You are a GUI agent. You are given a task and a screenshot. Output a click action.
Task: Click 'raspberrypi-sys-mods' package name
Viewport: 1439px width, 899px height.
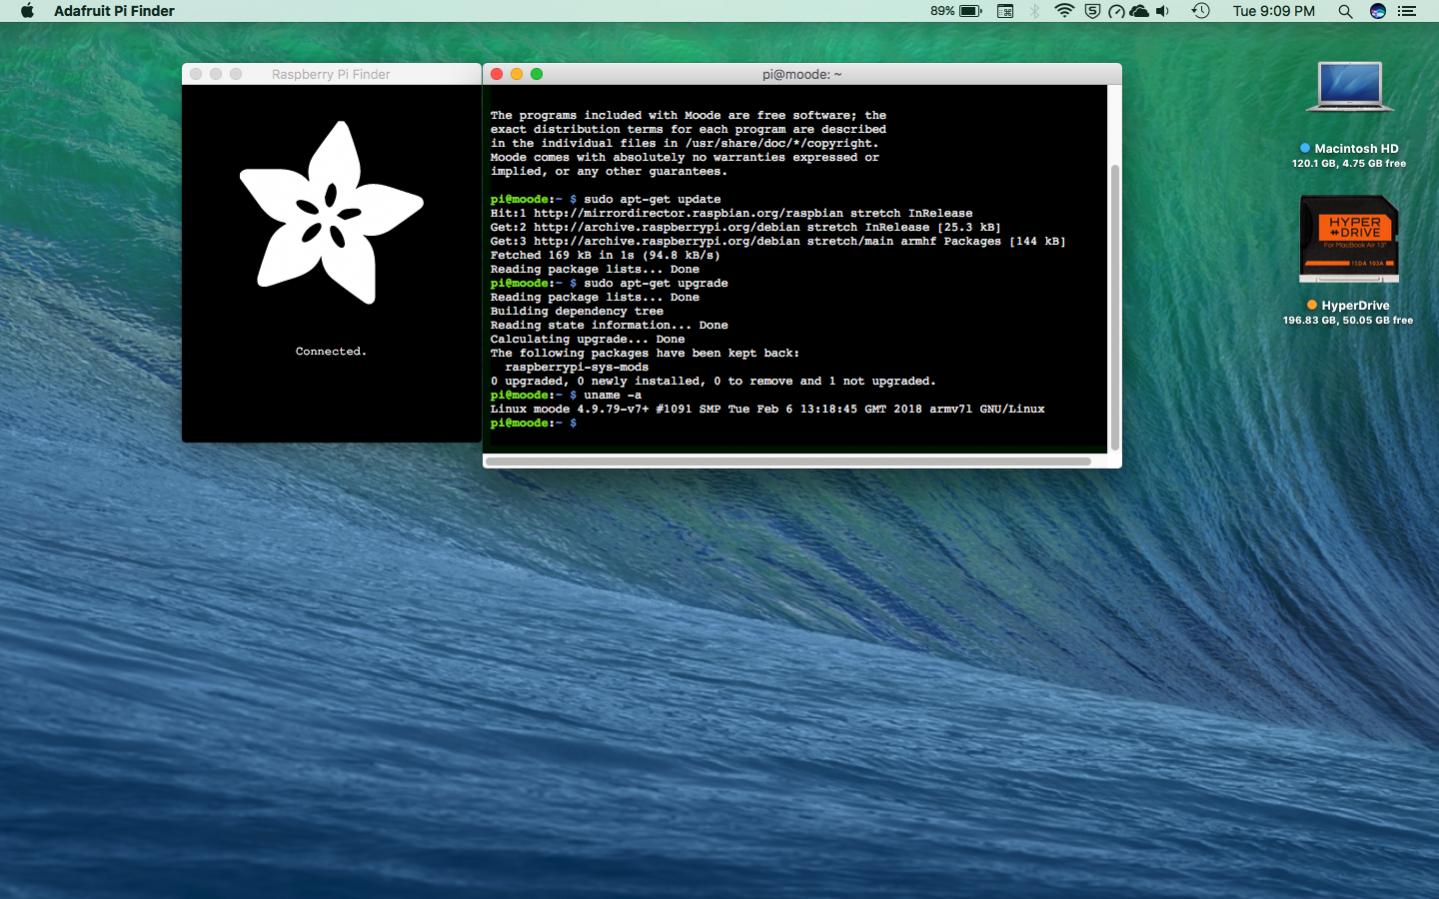576,367
